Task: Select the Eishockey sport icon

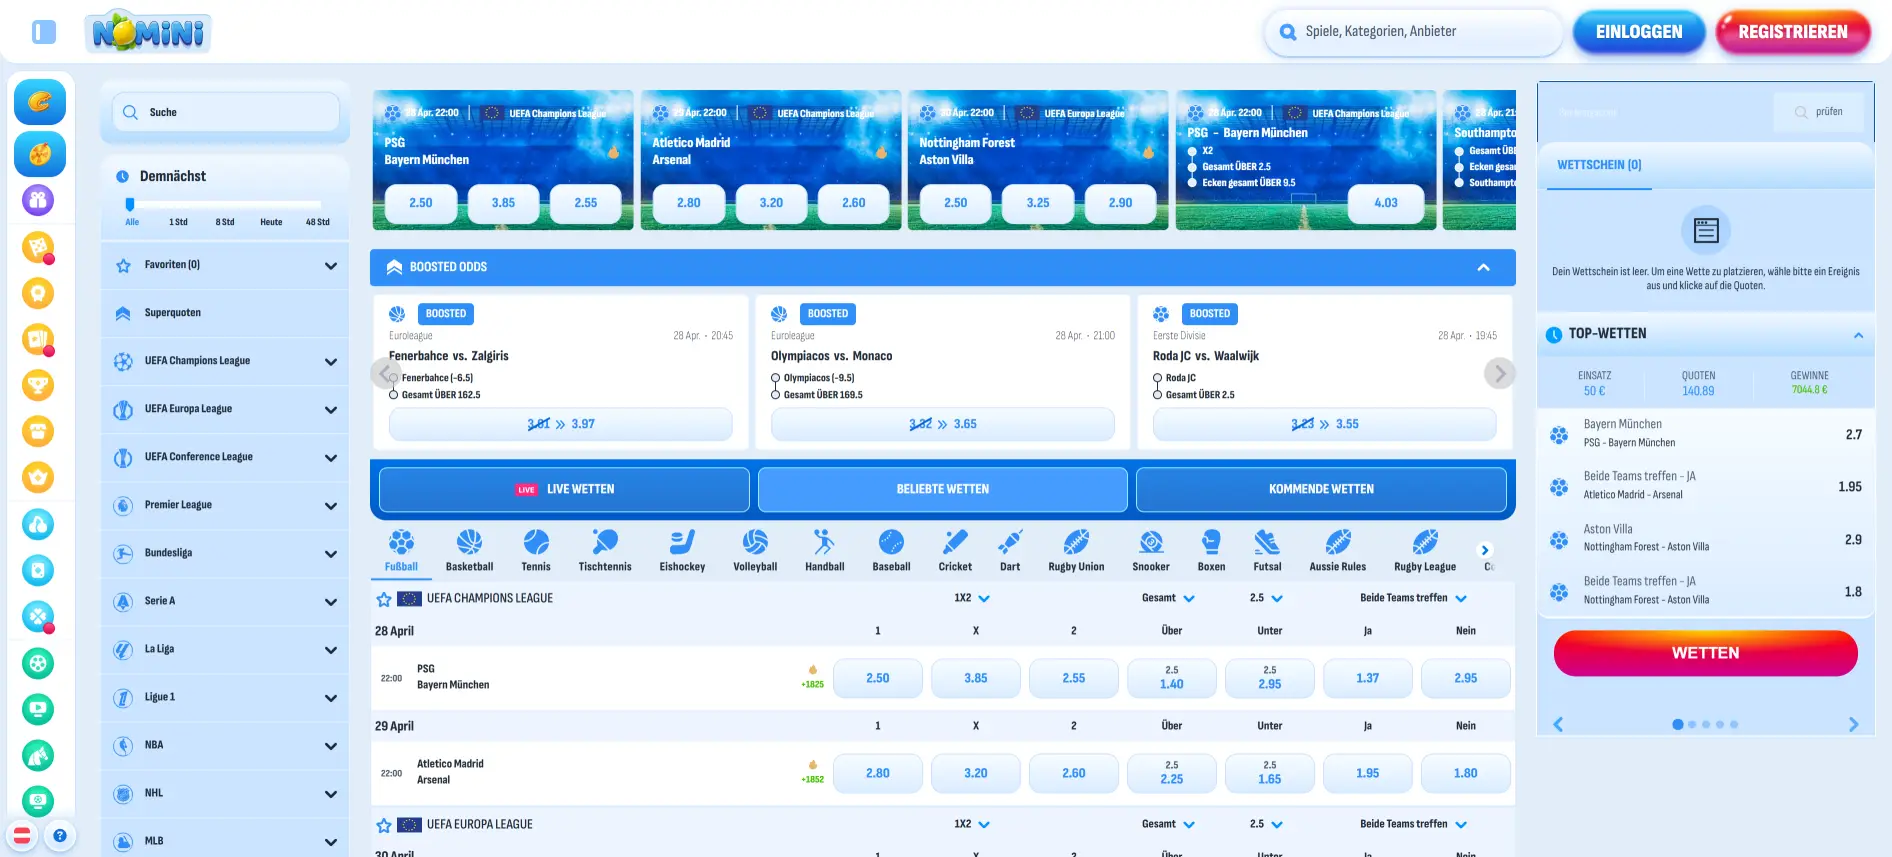Action: (x=682, y=550)
